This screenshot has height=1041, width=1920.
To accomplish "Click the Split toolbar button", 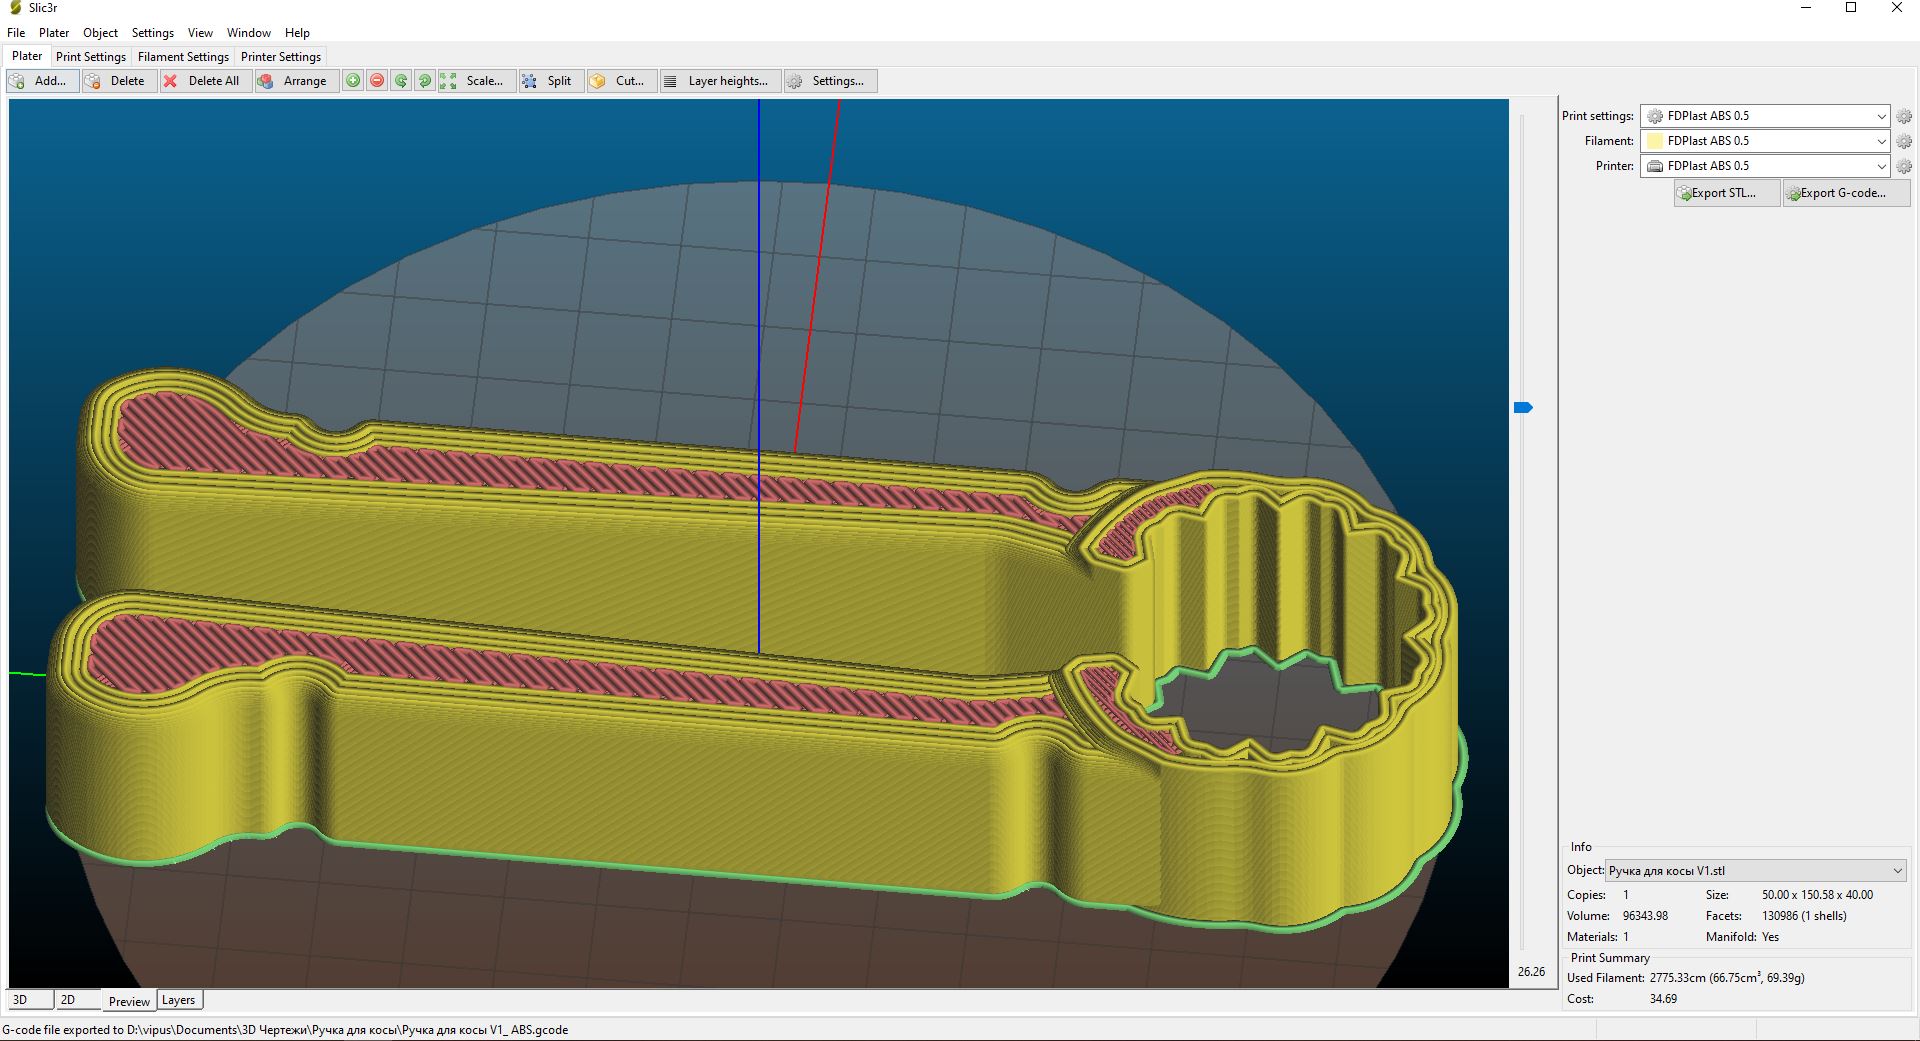I will 547,81.
